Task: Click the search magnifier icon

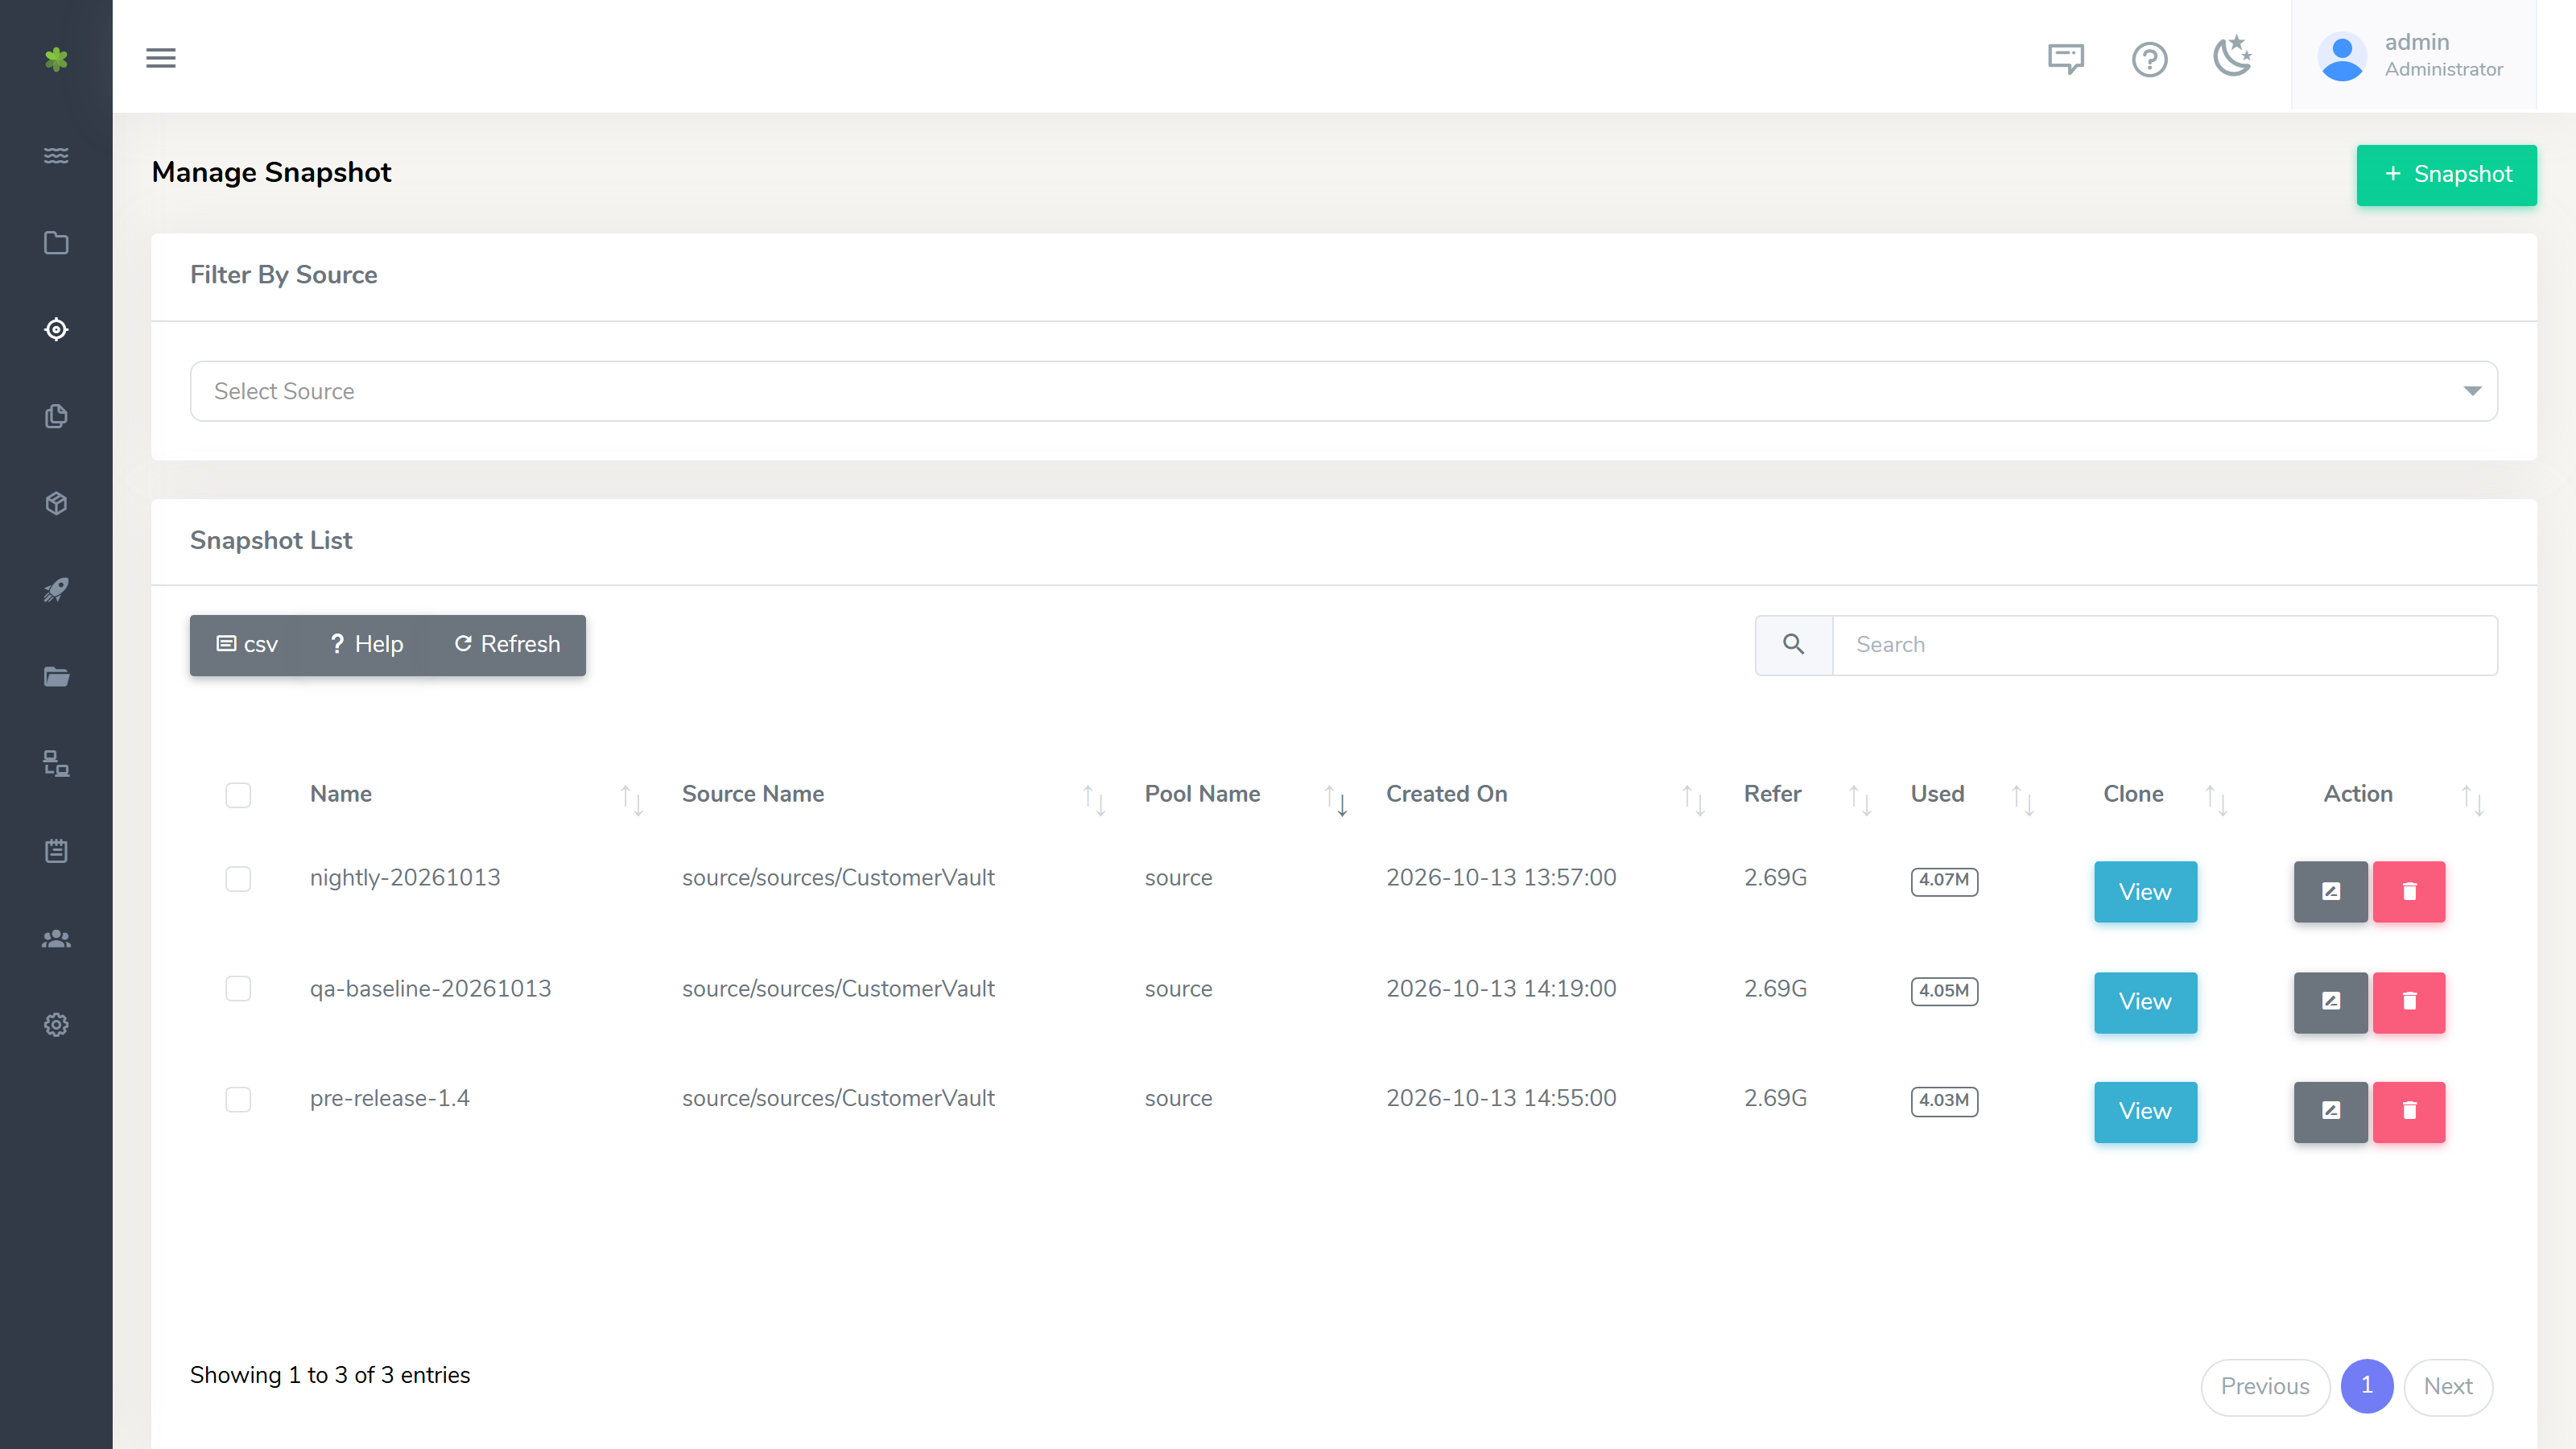Action: pos(1794,645)
